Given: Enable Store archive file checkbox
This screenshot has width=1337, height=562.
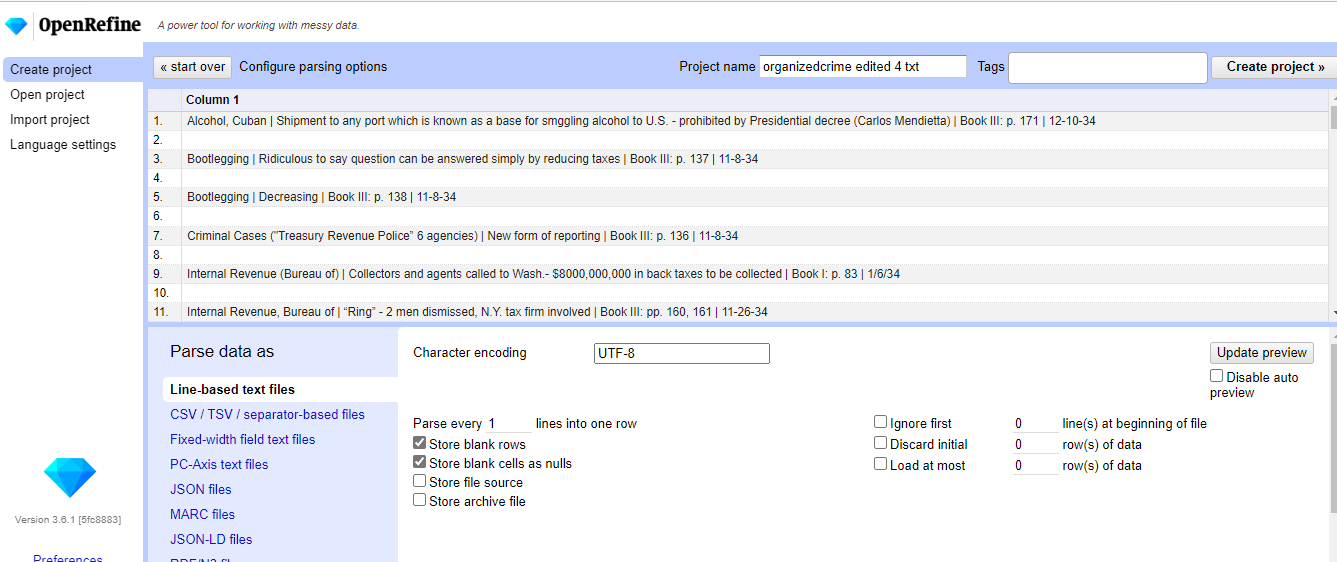Looking at the screenshot, I should pyautogui.click(x=420, y=500).
